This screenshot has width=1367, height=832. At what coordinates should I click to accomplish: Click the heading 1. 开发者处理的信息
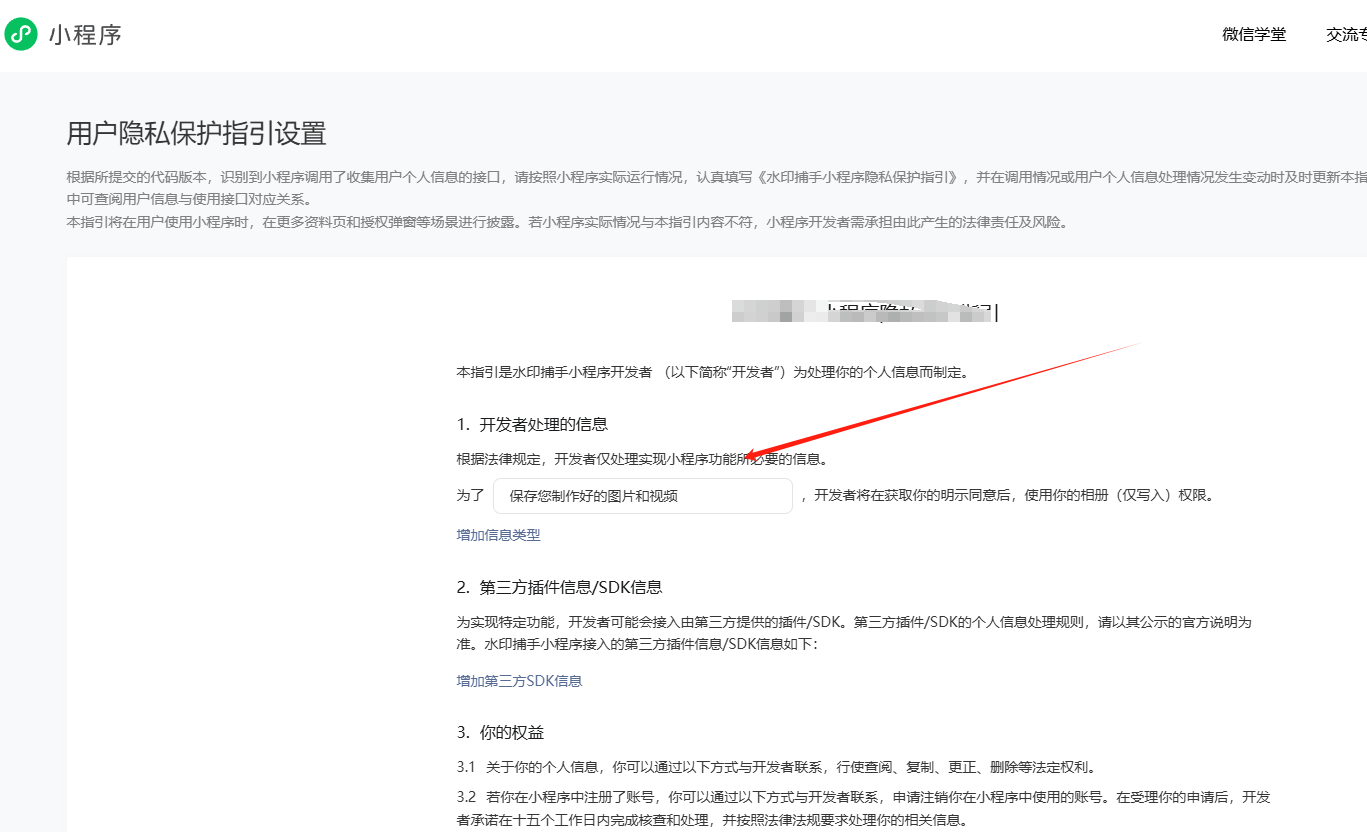[532, 424]
